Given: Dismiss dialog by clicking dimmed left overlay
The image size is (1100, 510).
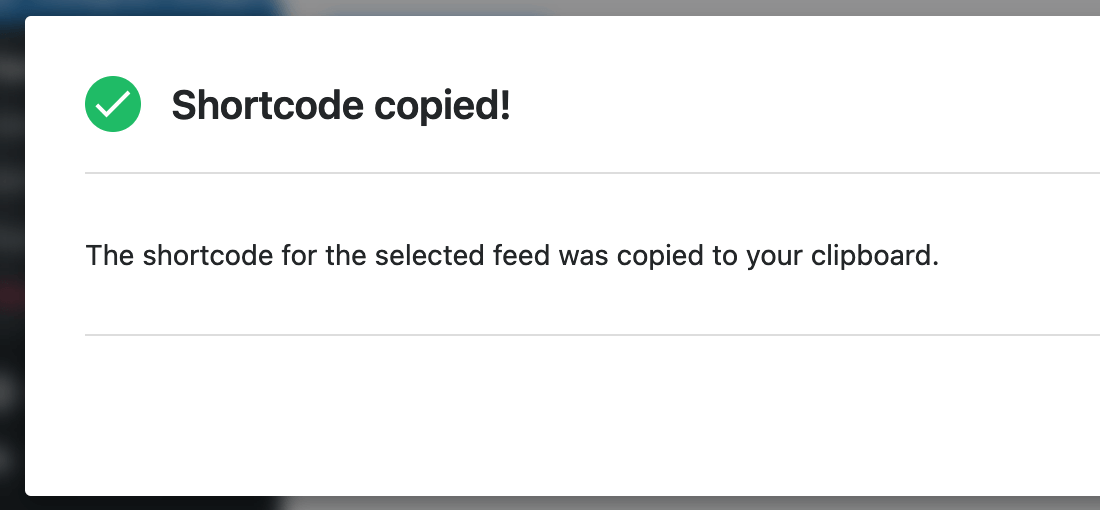Looking at the screenshot, I should 12,300.
